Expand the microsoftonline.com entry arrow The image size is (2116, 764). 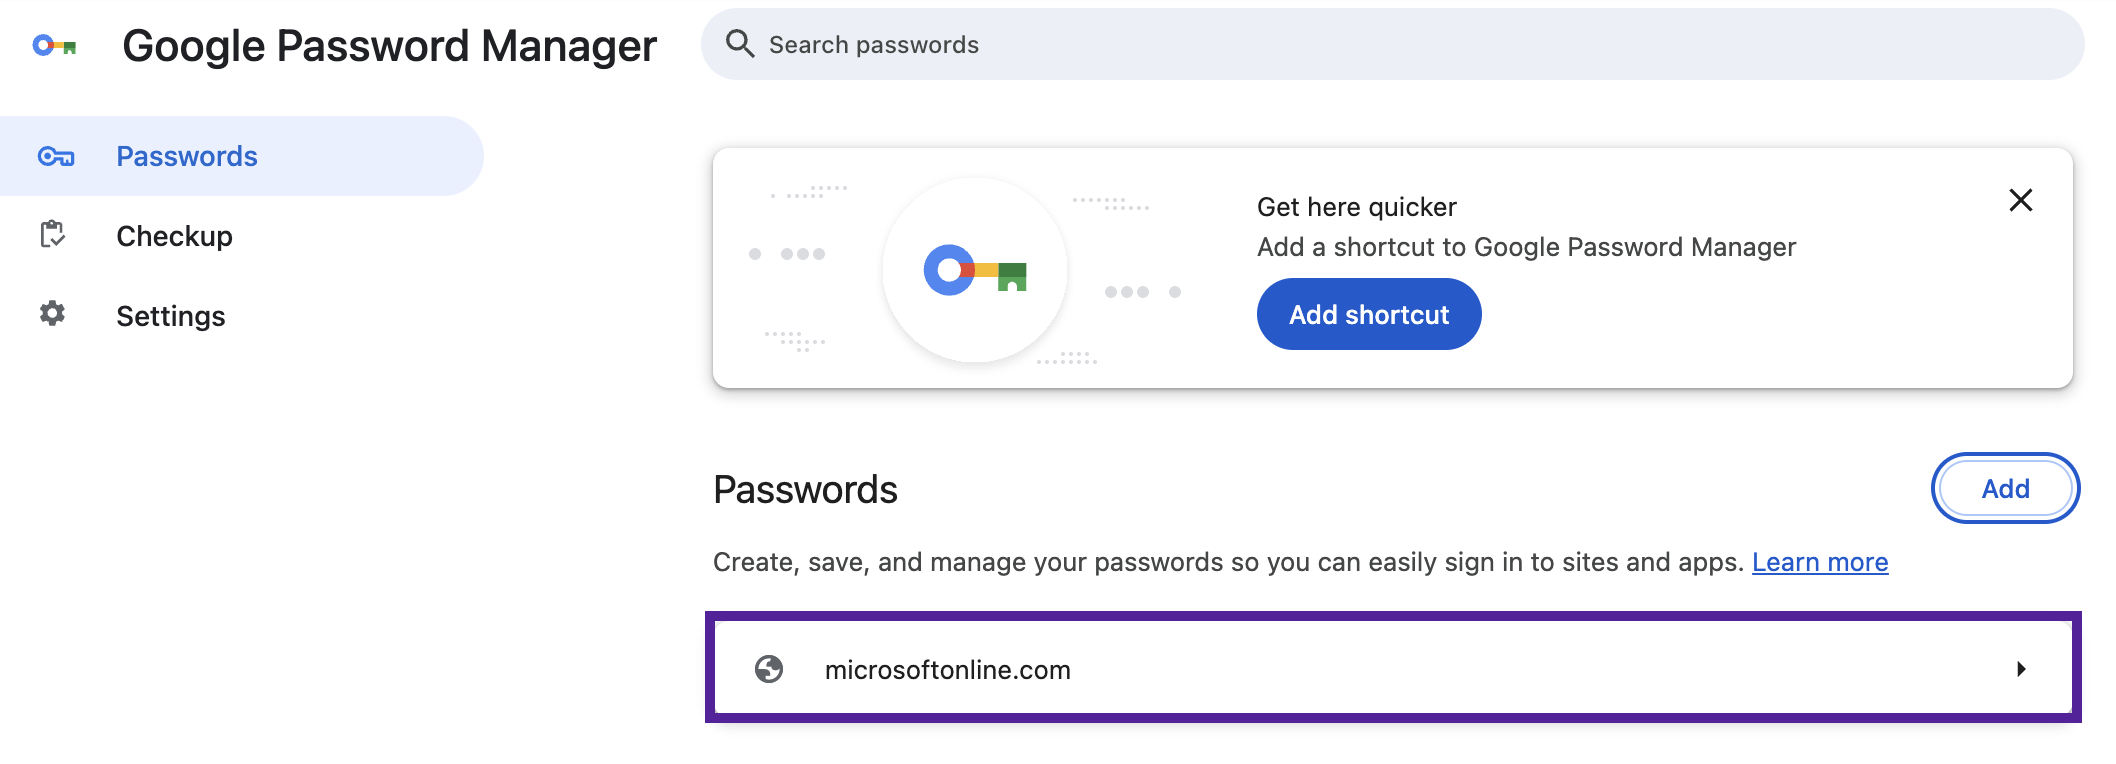tap(2020, 669)
